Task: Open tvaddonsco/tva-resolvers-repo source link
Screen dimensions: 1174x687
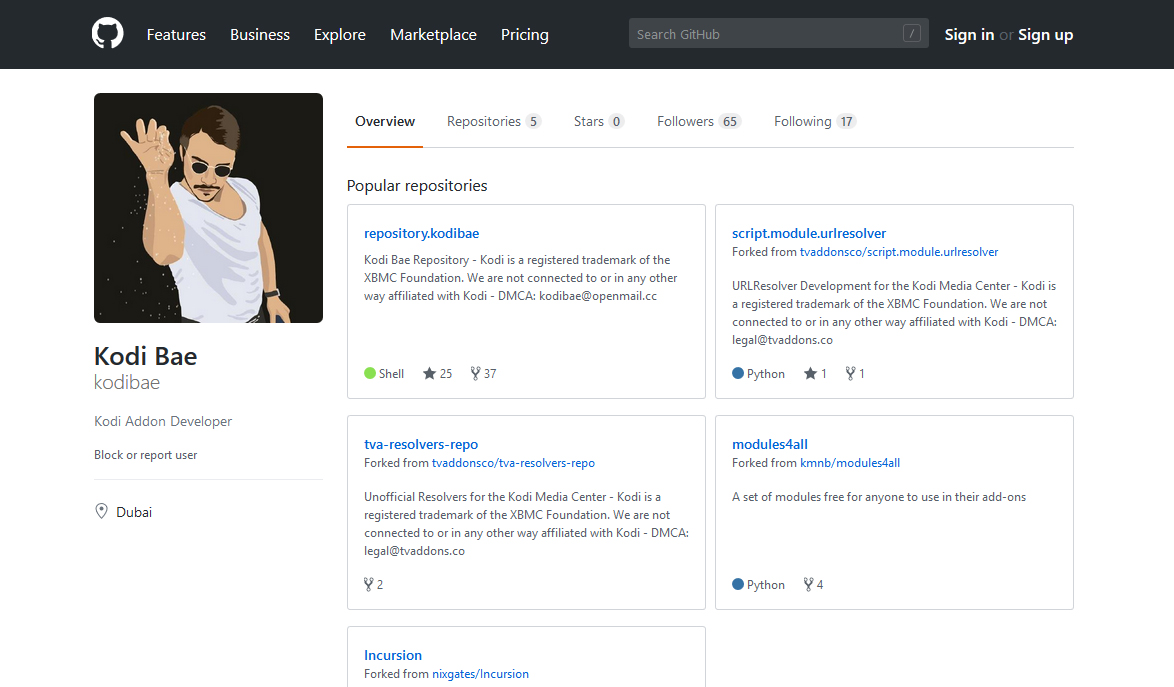Action: [513, 463]
